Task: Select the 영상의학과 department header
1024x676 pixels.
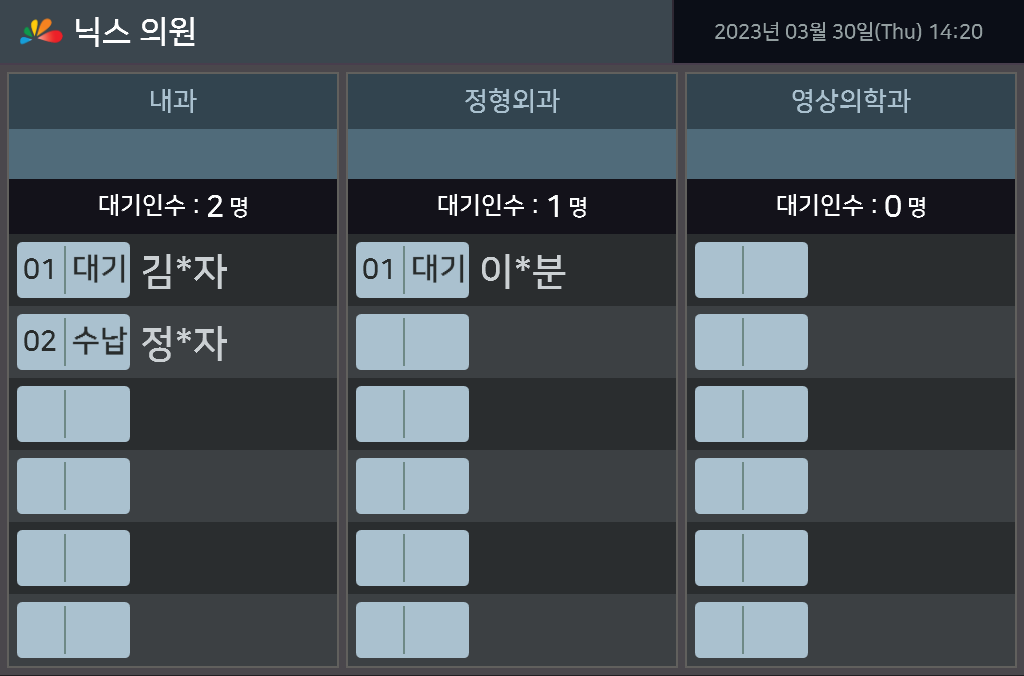Action: 851,101
